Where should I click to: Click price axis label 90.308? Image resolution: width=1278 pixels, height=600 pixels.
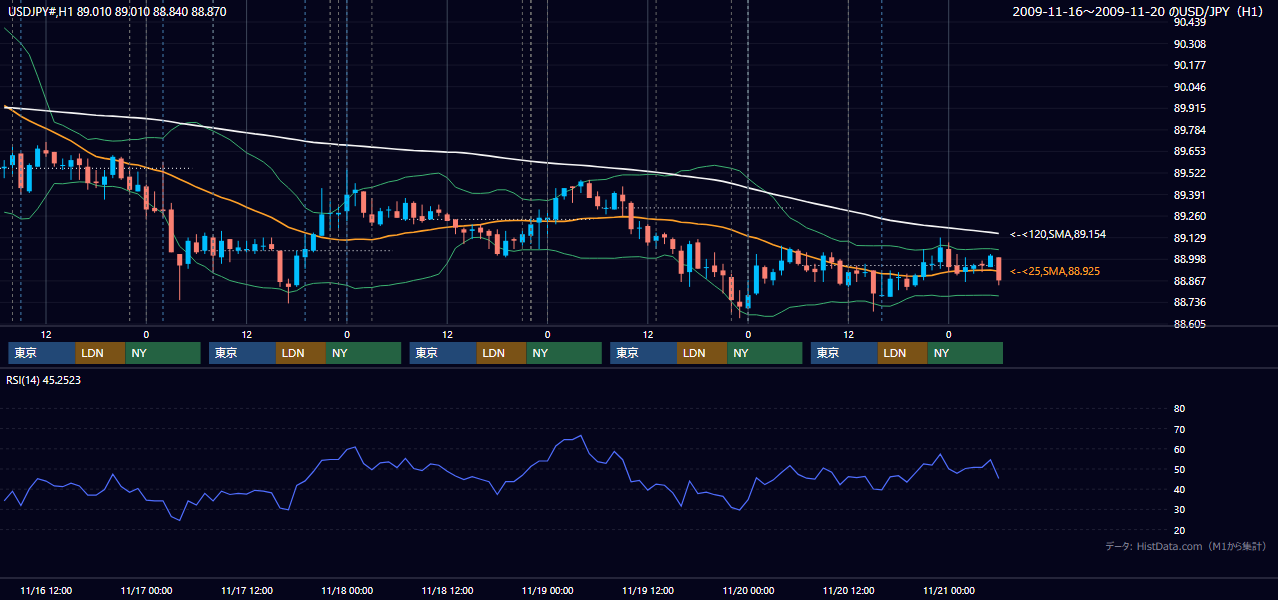pos(1190,44)
